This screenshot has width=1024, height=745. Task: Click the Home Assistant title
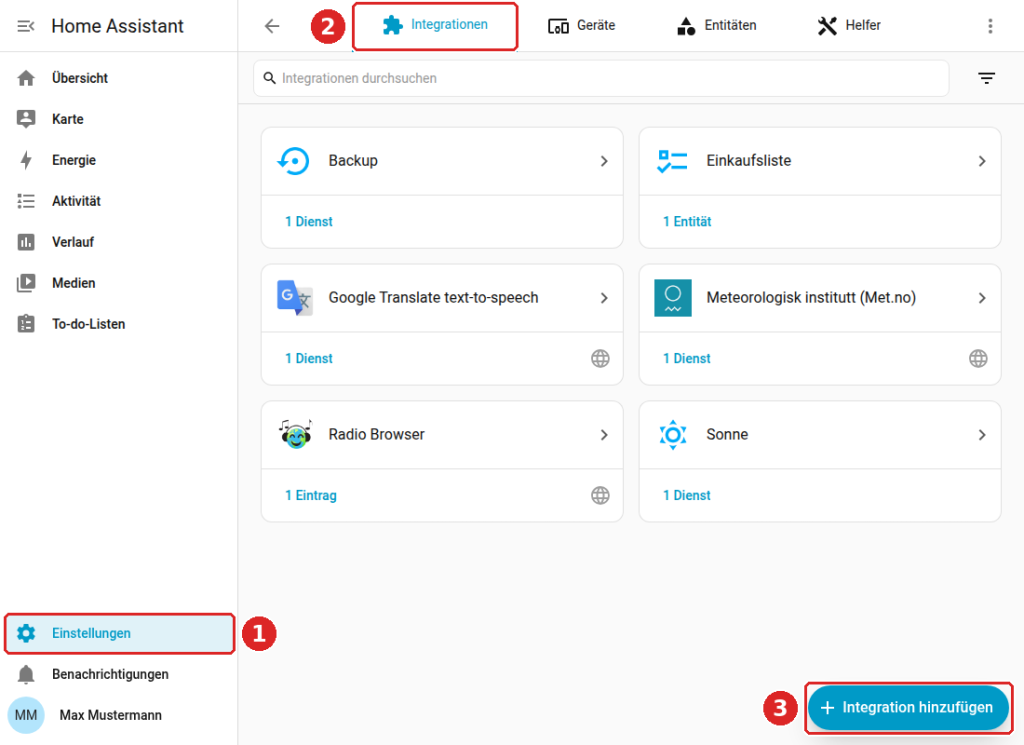pyautogui.click(x=118, y=26)
